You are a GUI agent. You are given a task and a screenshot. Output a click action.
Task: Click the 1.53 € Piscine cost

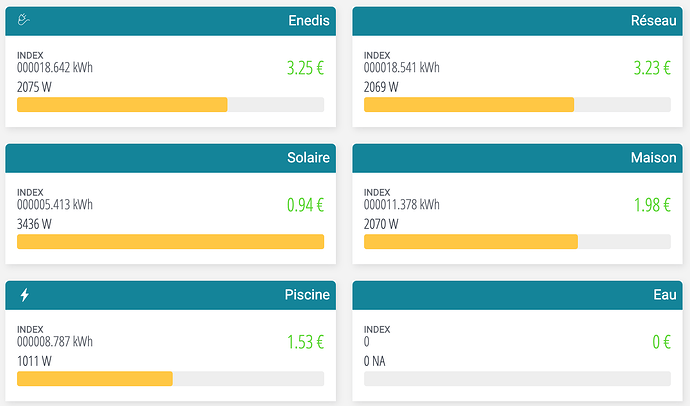(x=305, y=343)
